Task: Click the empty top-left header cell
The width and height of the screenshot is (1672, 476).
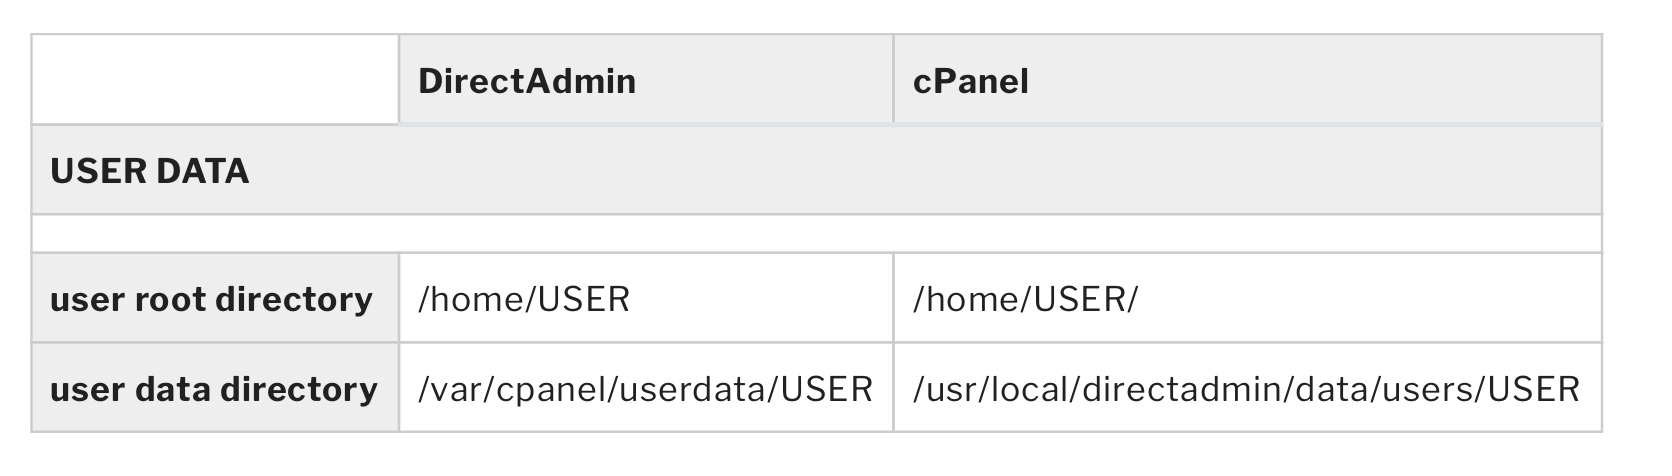Action: pos(215,80)
